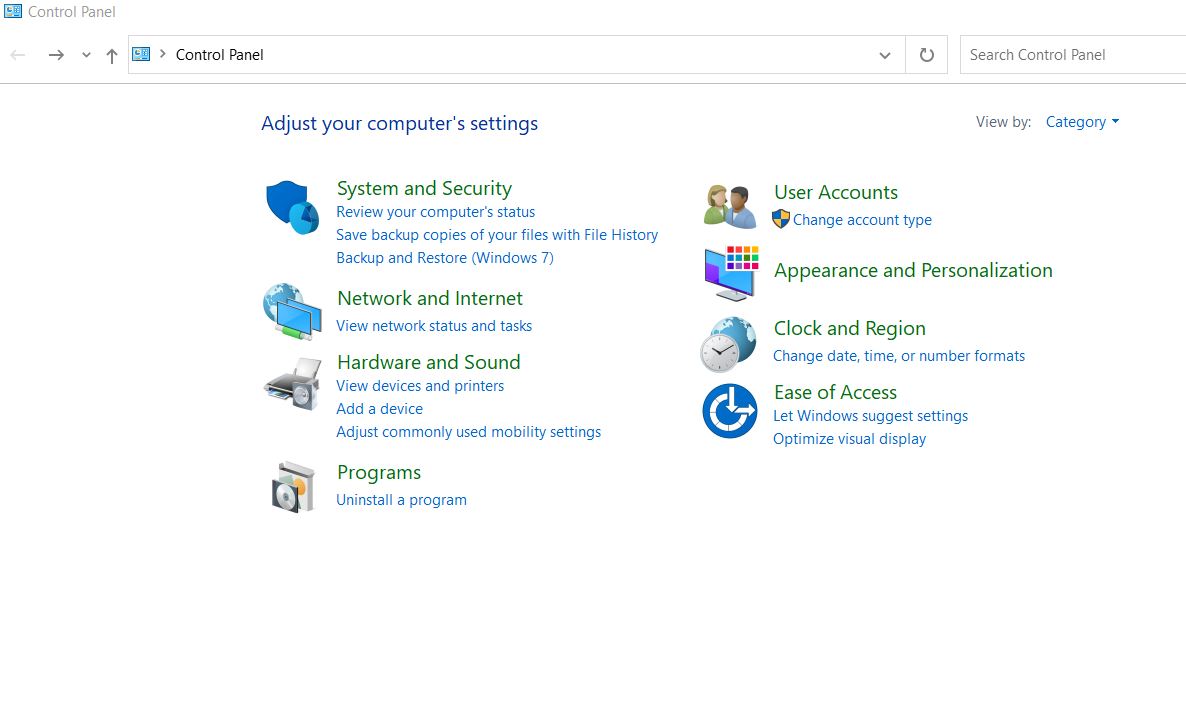Click into the Search Control Panel field
Image resolution: width=1186 pixels, height=720 pixels.
[x=1073, y=55]
